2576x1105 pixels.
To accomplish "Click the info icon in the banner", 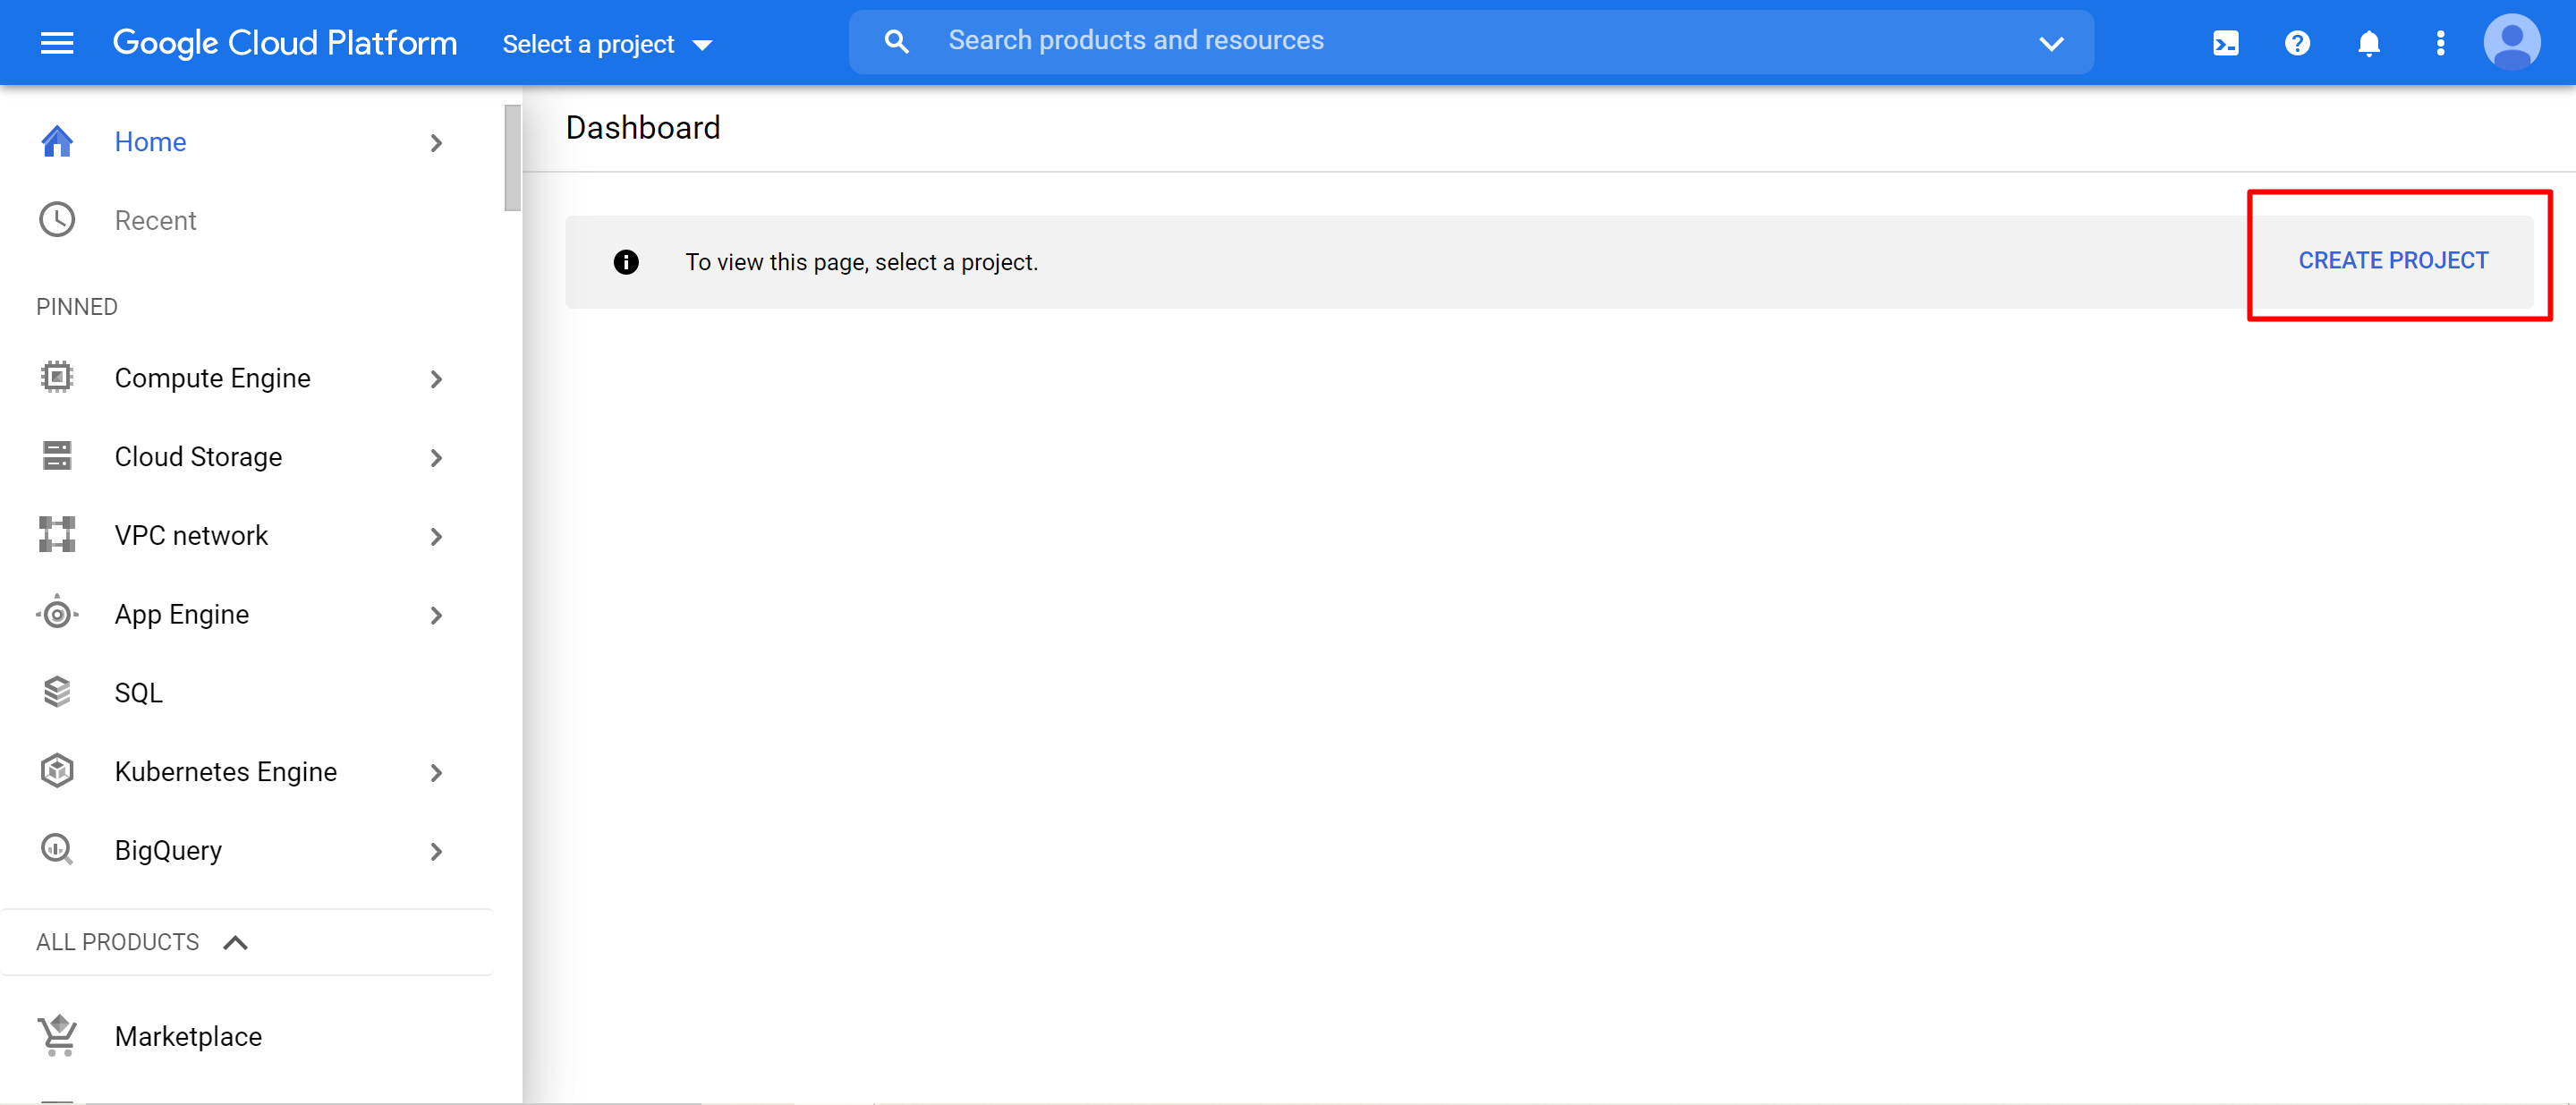I will coord(626,262).
